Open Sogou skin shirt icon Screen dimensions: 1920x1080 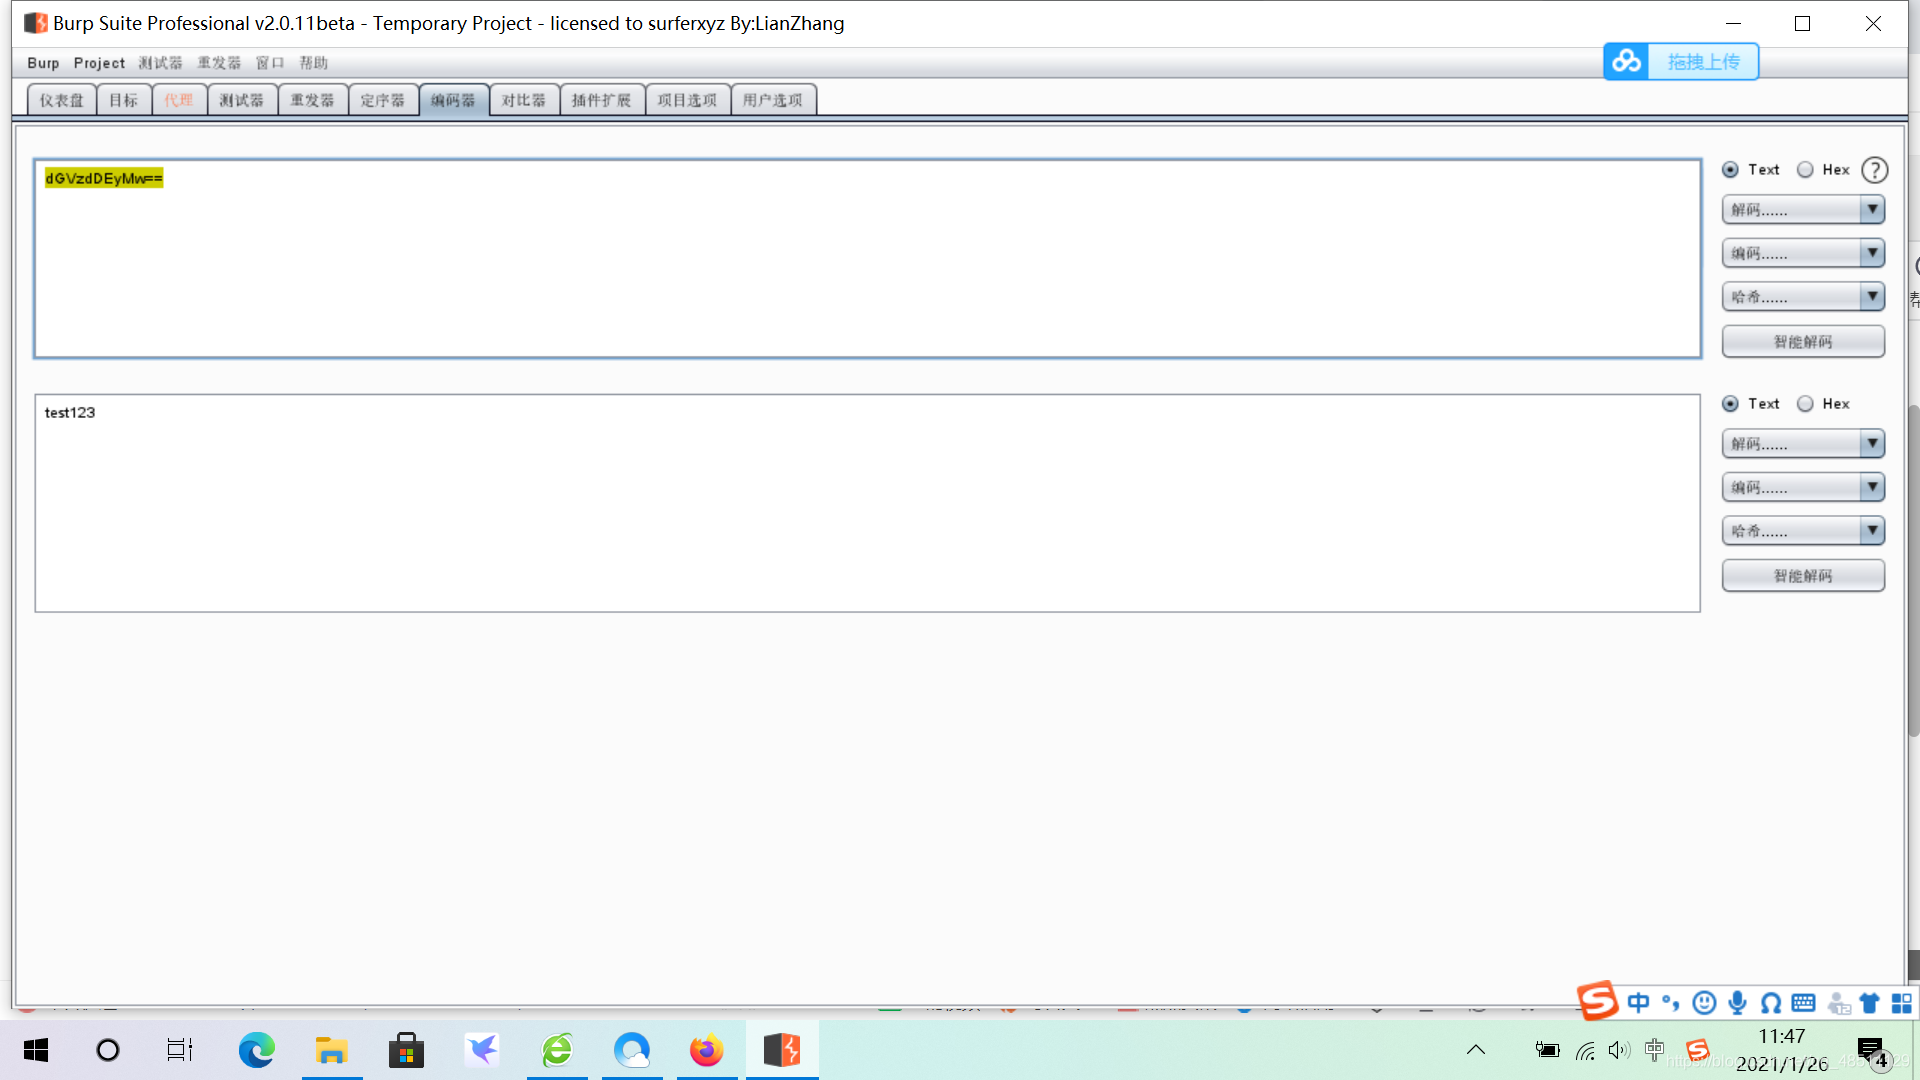click(x=1869, y=1003)
